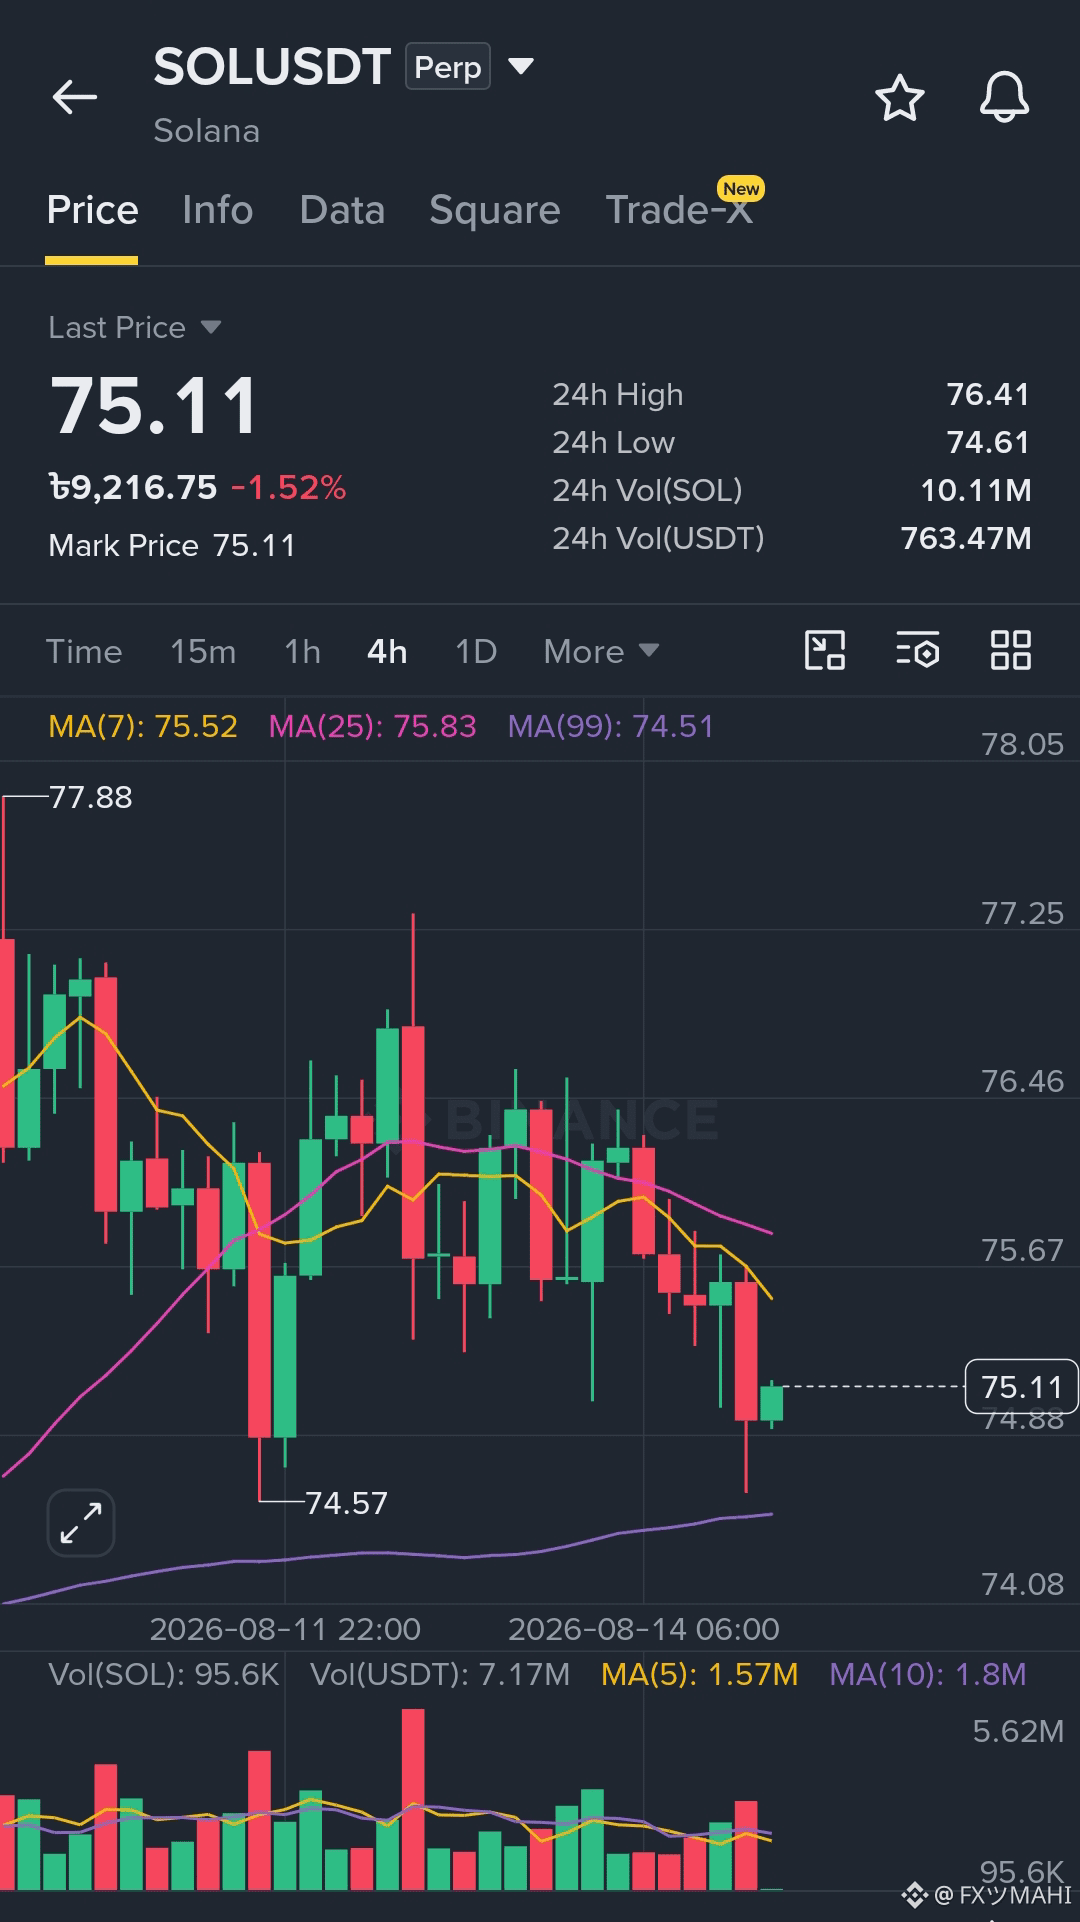
Task: Open price alert bell icon
Action: coord(1004,98)
